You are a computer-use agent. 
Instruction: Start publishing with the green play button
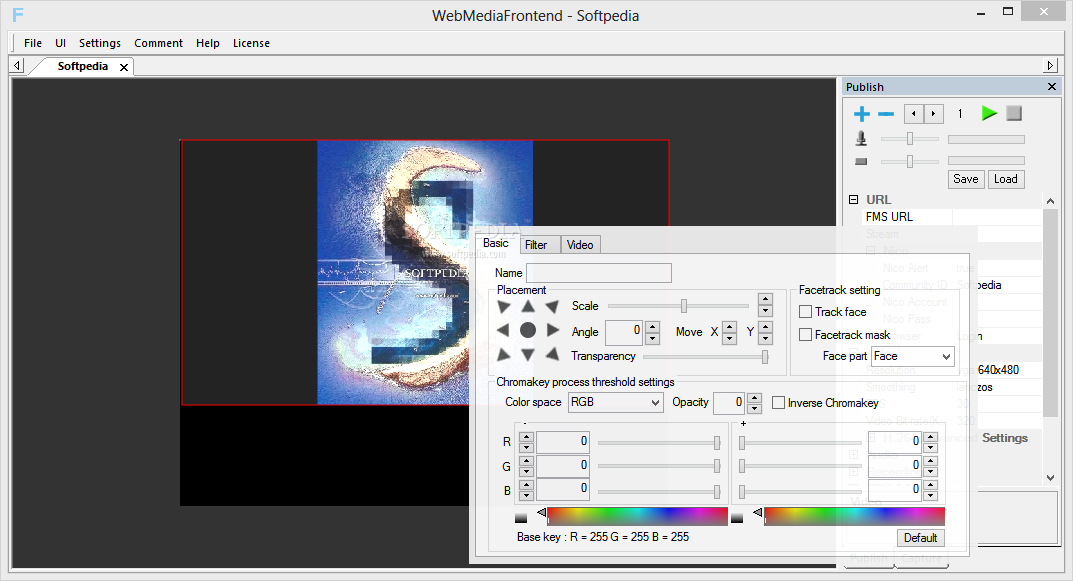(989, 114)
